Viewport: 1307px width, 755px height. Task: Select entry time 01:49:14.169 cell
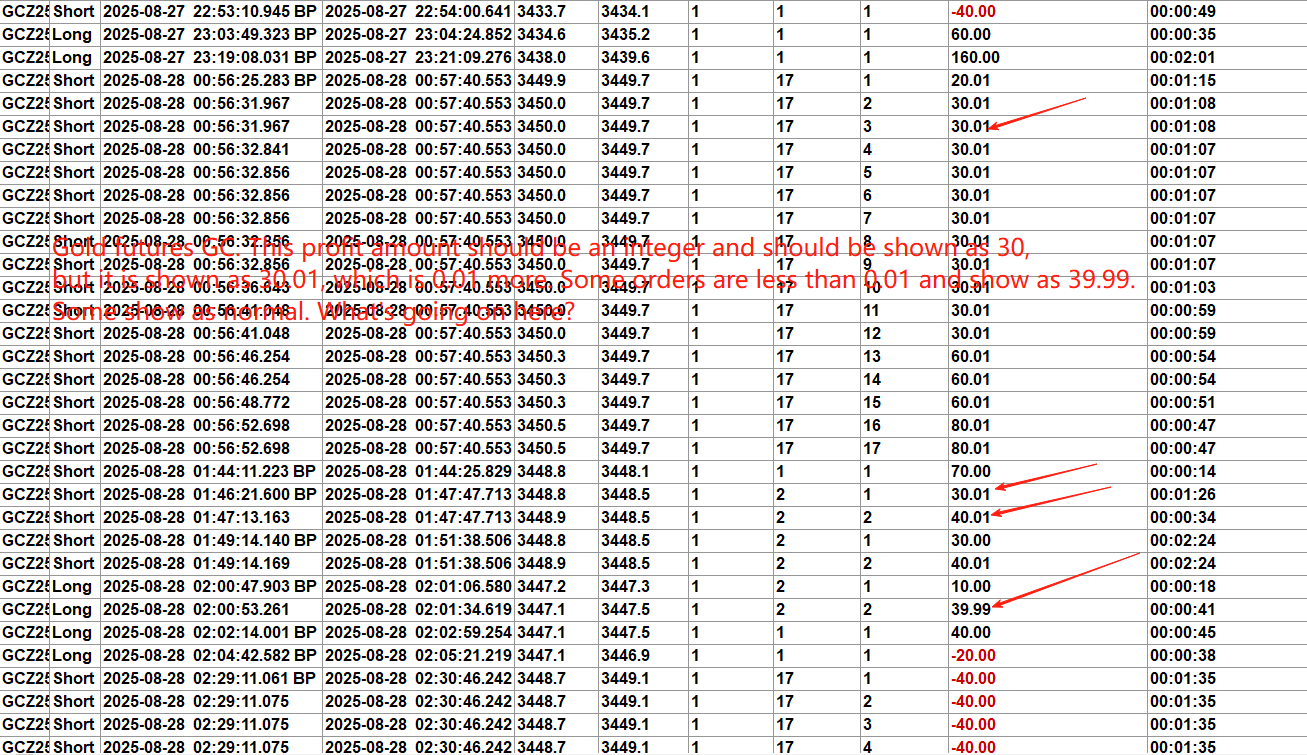(211, 563)
